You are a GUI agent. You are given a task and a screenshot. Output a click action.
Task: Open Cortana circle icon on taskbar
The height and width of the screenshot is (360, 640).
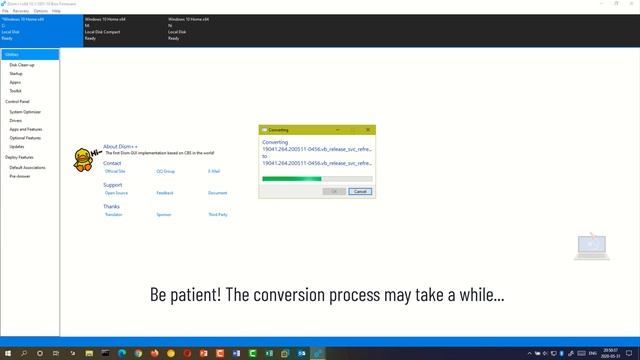click(x=40, y=353)
